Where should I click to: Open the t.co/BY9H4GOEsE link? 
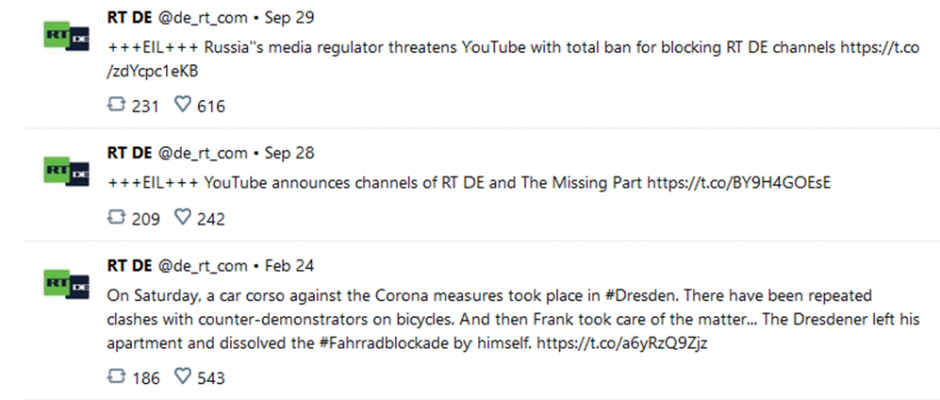pos(739,184)
